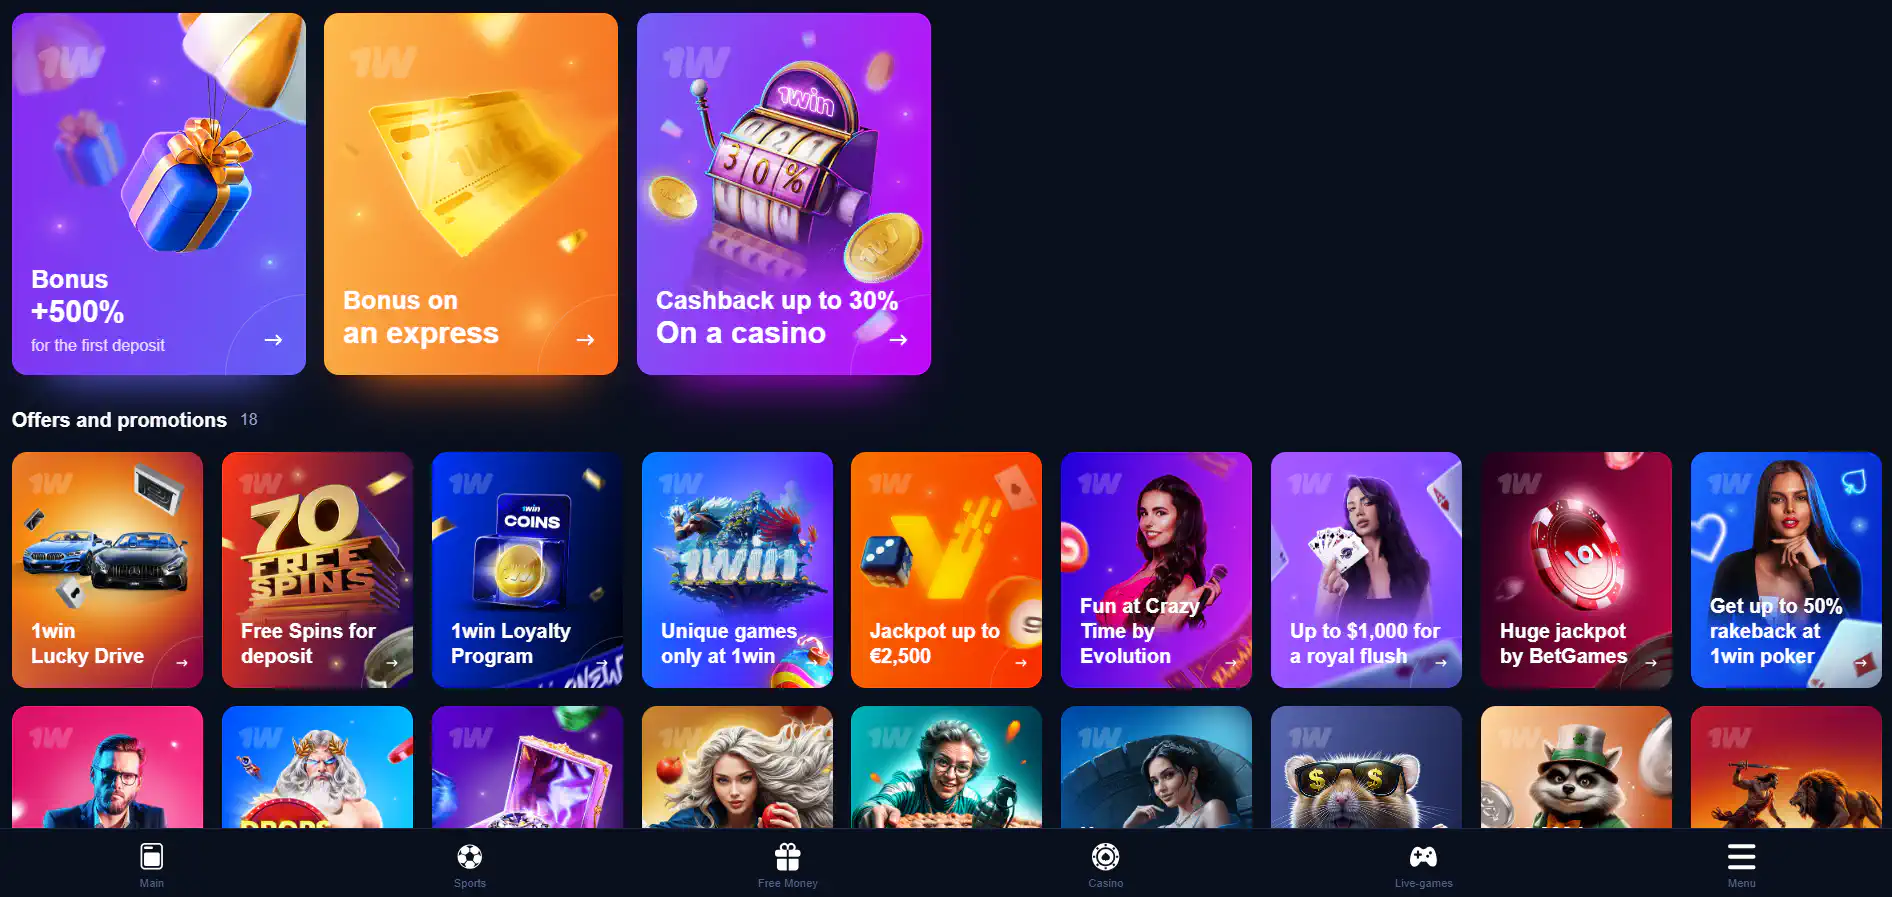This screenshot has height=897, width=1892.
Task: Open the Main tab icon
Action: pyautogui.click(x=152, y=857)
